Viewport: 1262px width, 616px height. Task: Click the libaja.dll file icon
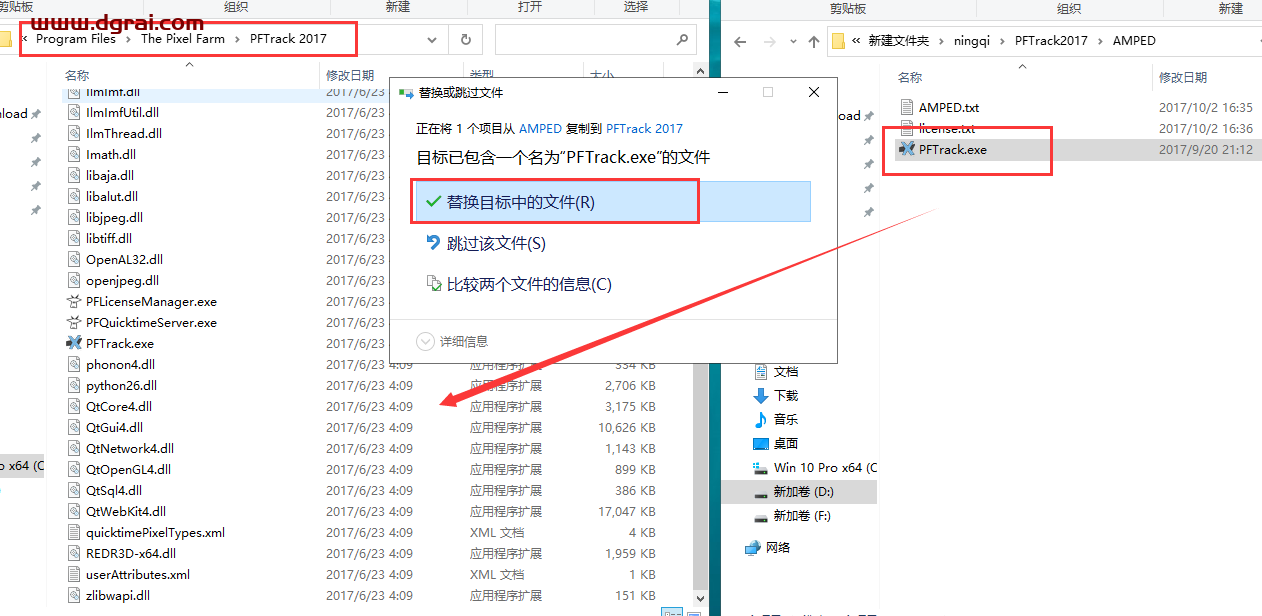coord(74,175)
